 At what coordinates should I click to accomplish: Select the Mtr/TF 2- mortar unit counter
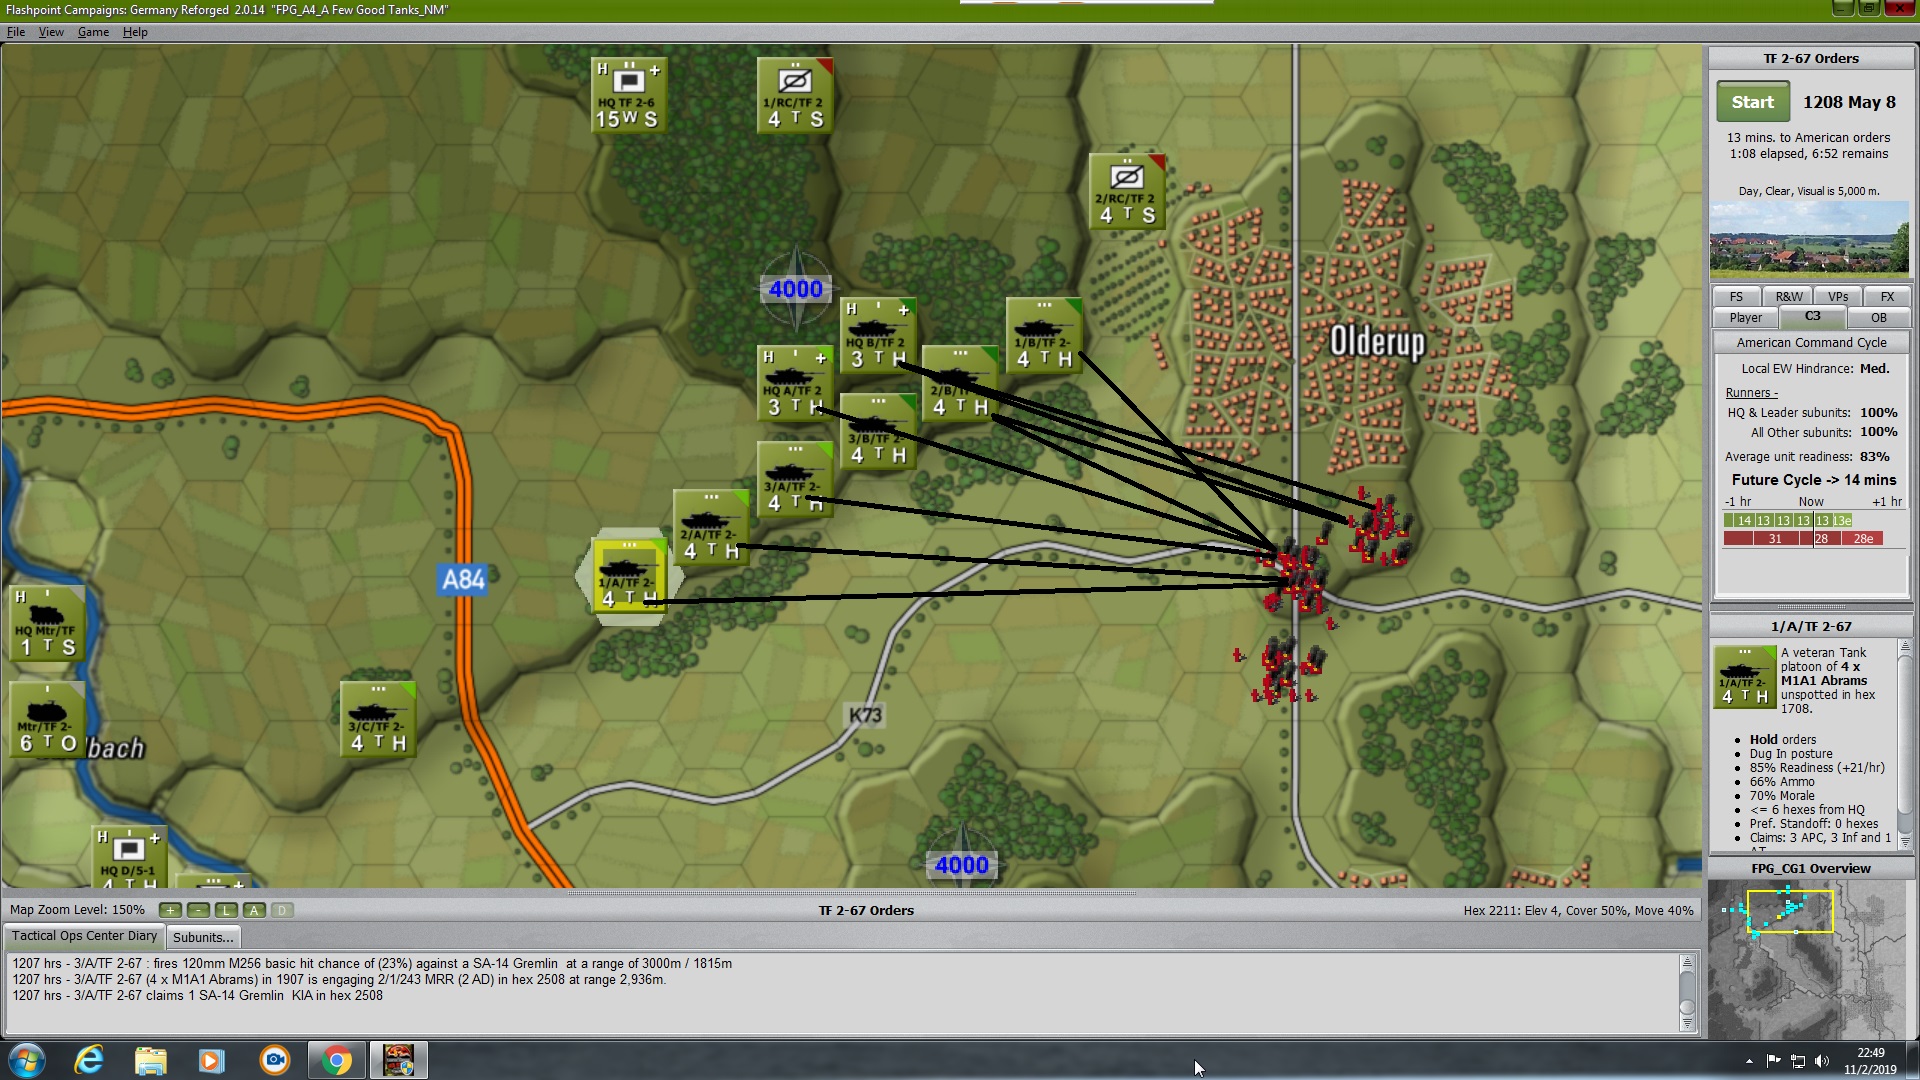click(x=46, y=719)
